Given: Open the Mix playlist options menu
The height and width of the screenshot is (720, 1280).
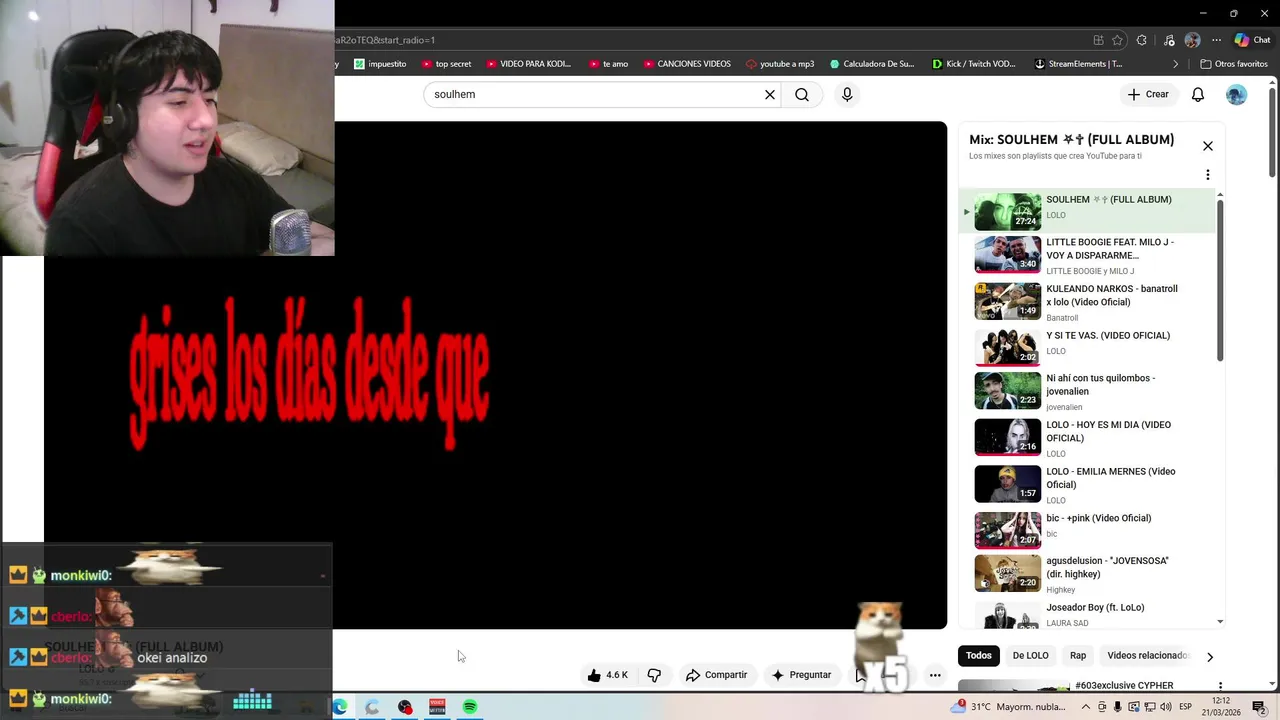Looking at the screenshot, I should coord(1208,175).
